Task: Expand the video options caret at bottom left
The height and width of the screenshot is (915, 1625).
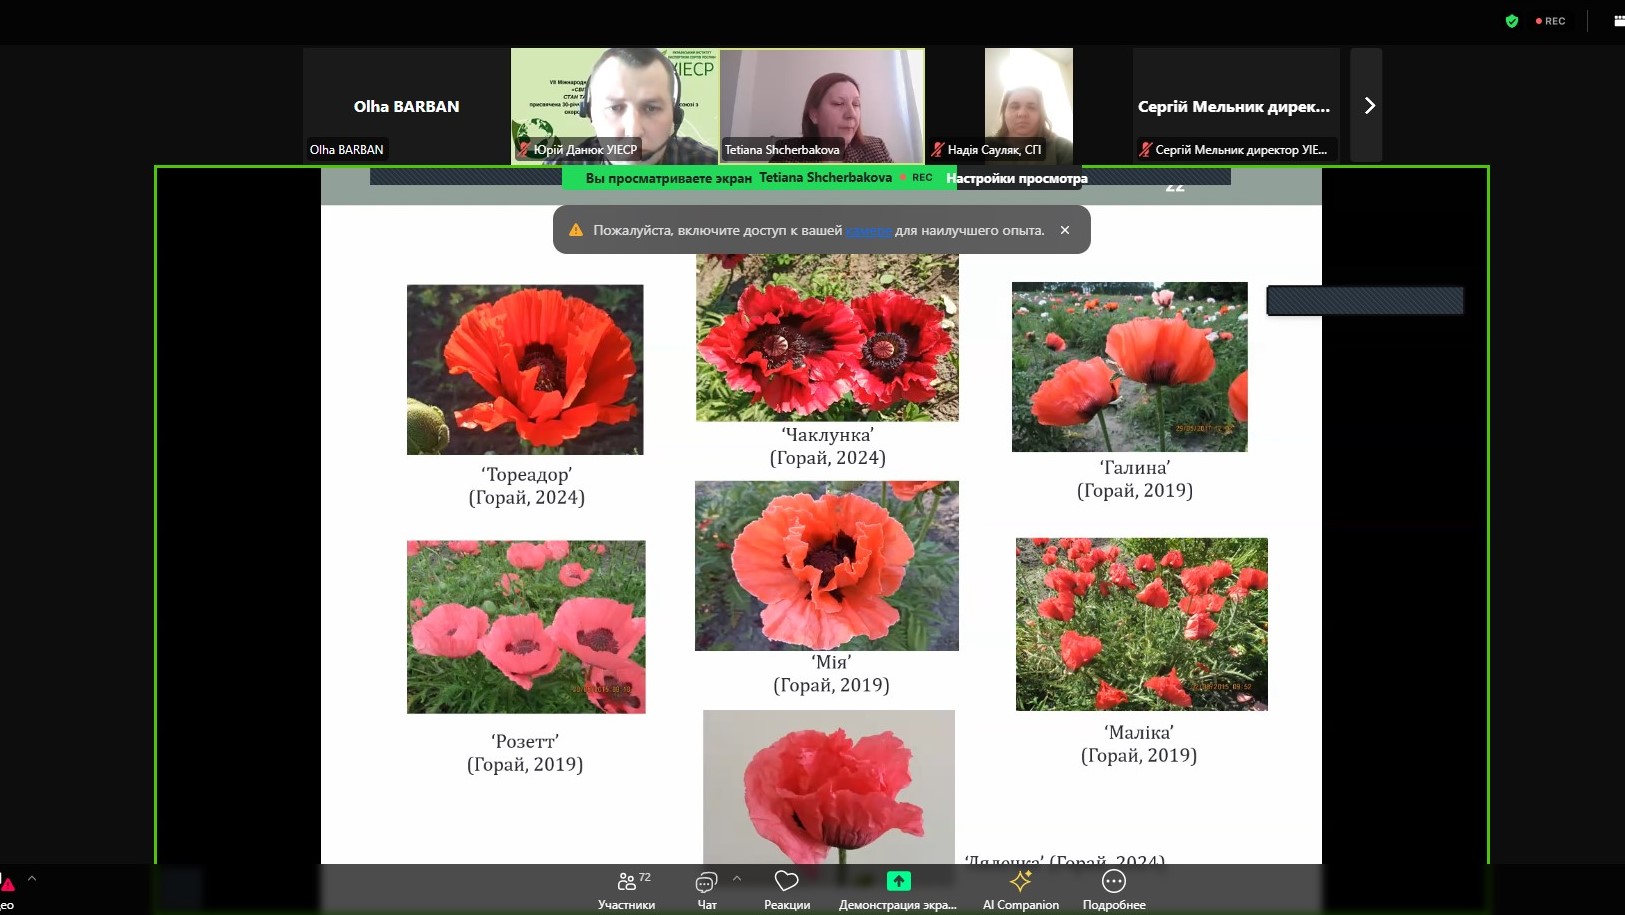Action: (32, 879)
